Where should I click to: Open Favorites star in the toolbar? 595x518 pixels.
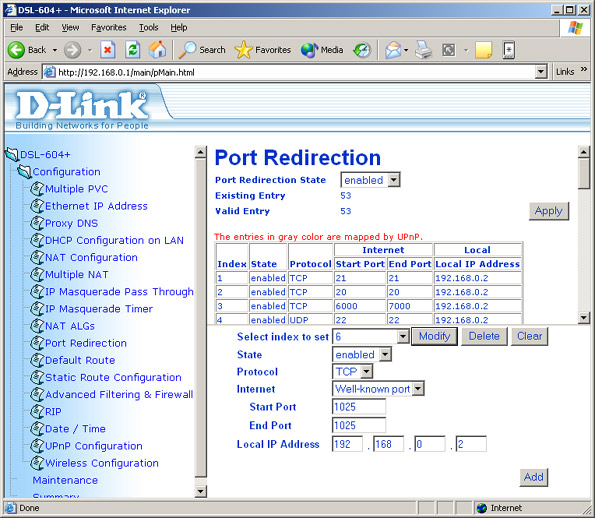[x=263, y=50]
